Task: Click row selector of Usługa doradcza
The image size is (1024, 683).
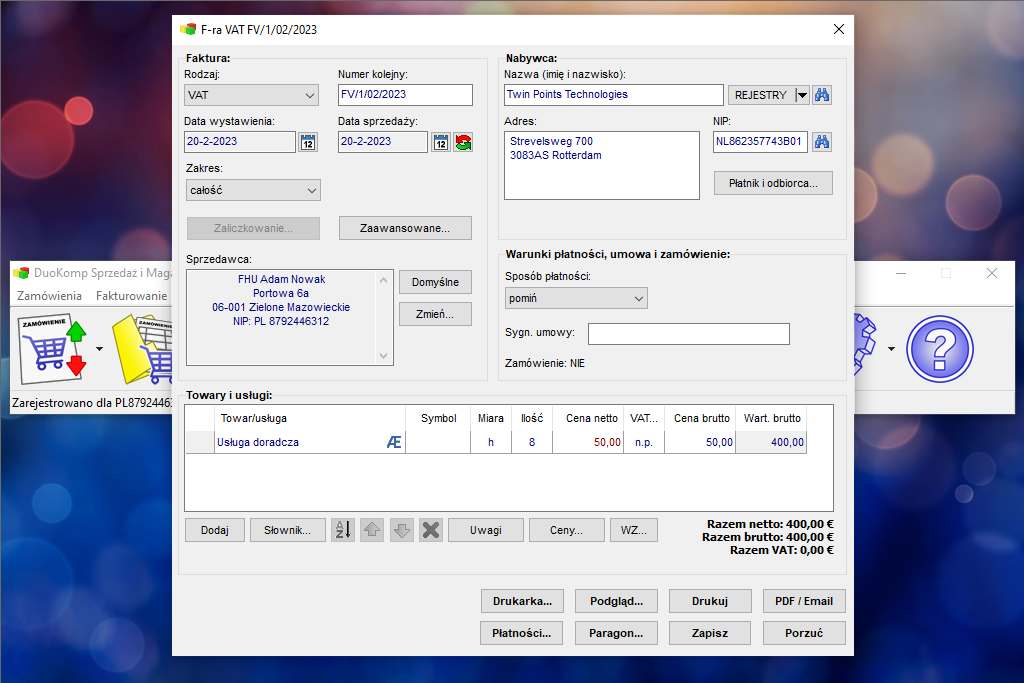Action: pyautogui.click(x=200, y=442)
